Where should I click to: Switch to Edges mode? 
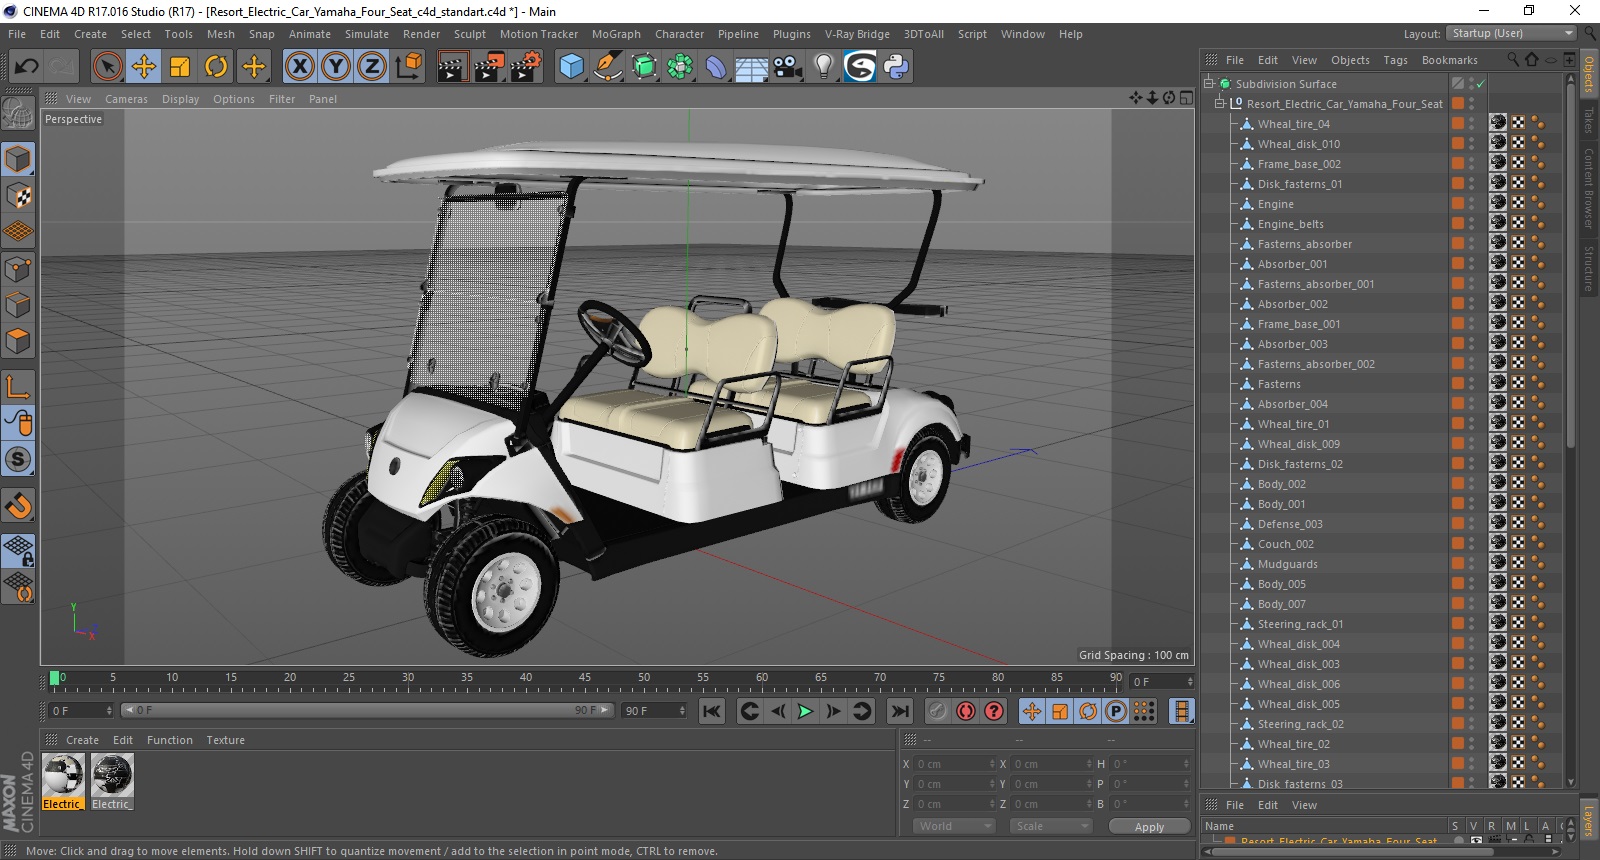[x=18, y=305]
